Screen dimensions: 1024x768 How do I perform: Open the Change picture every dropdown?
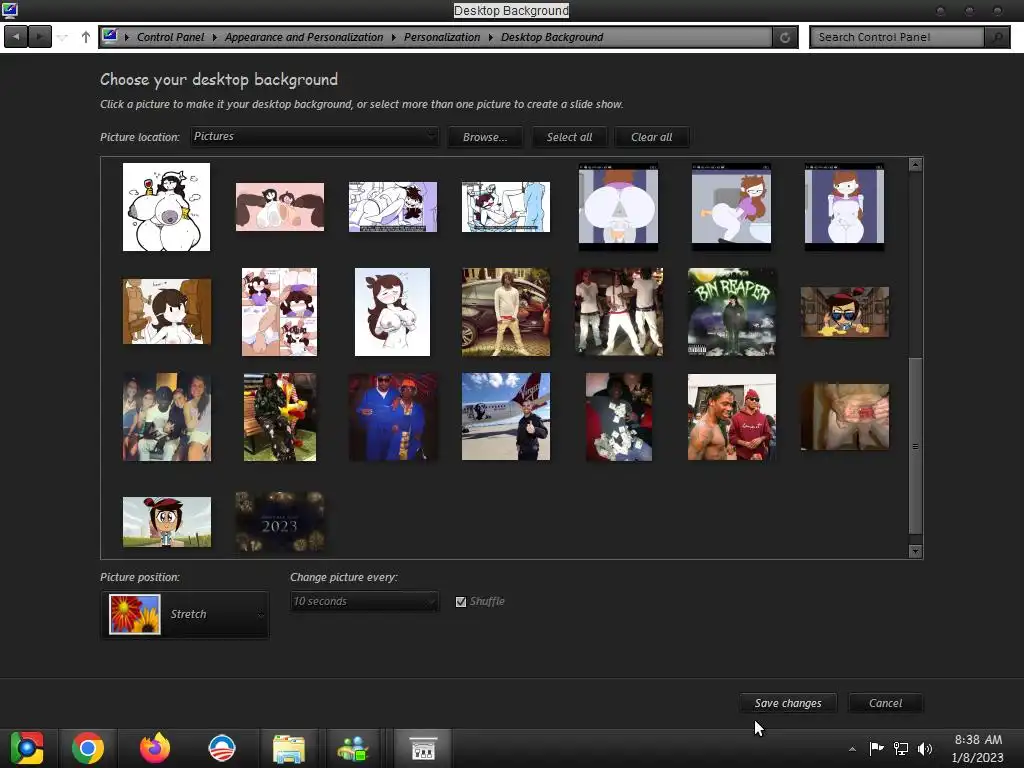tap(364, 601)
